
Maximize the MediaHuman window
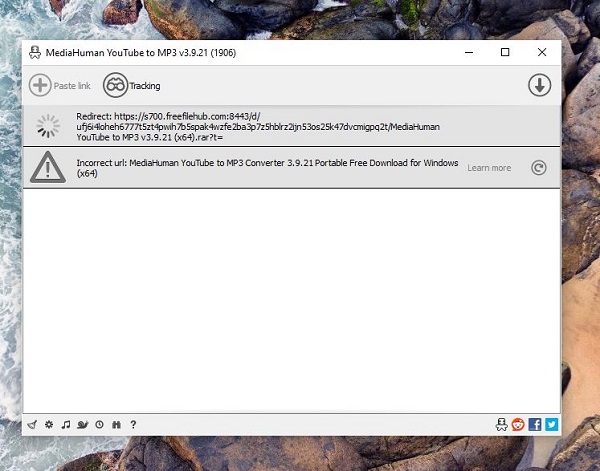pos(505,52)
